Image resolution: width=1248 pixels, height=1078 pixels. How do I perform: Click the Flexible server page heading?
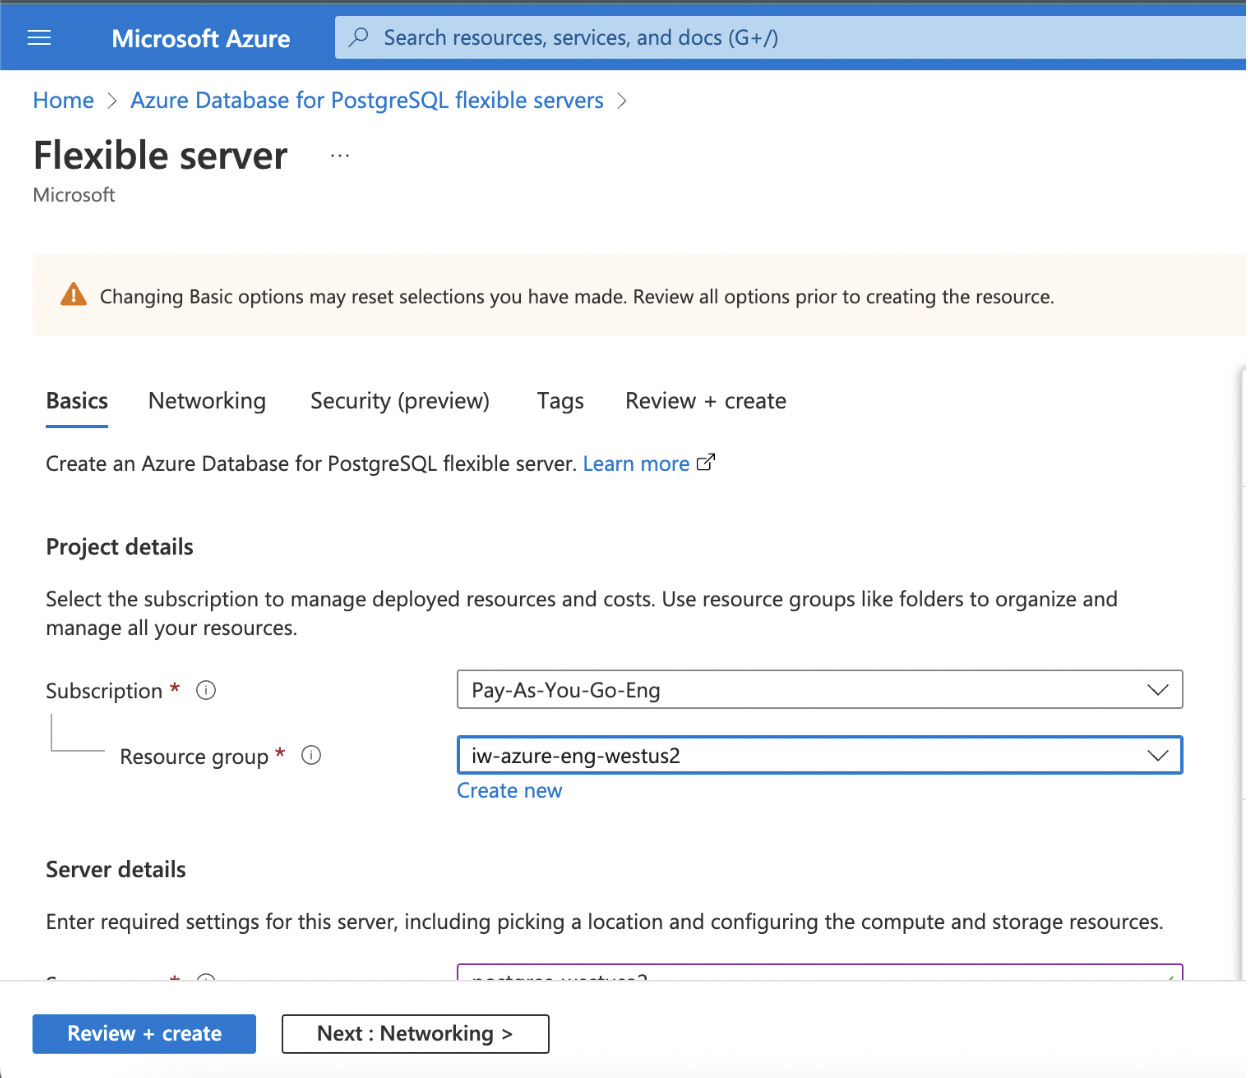(x=160, y=156)
